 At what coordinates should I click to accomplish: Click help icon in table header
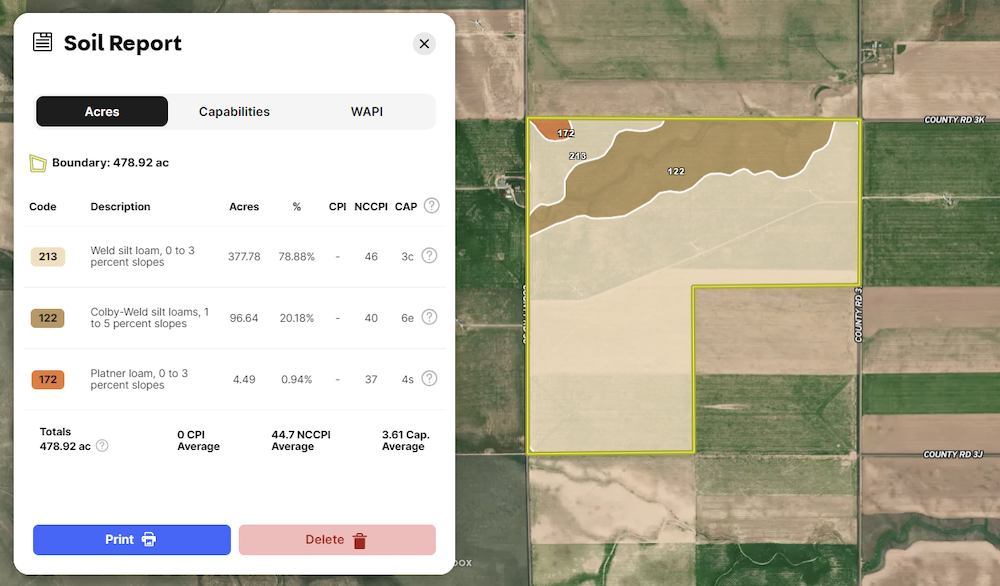click(x=431, y=206)
